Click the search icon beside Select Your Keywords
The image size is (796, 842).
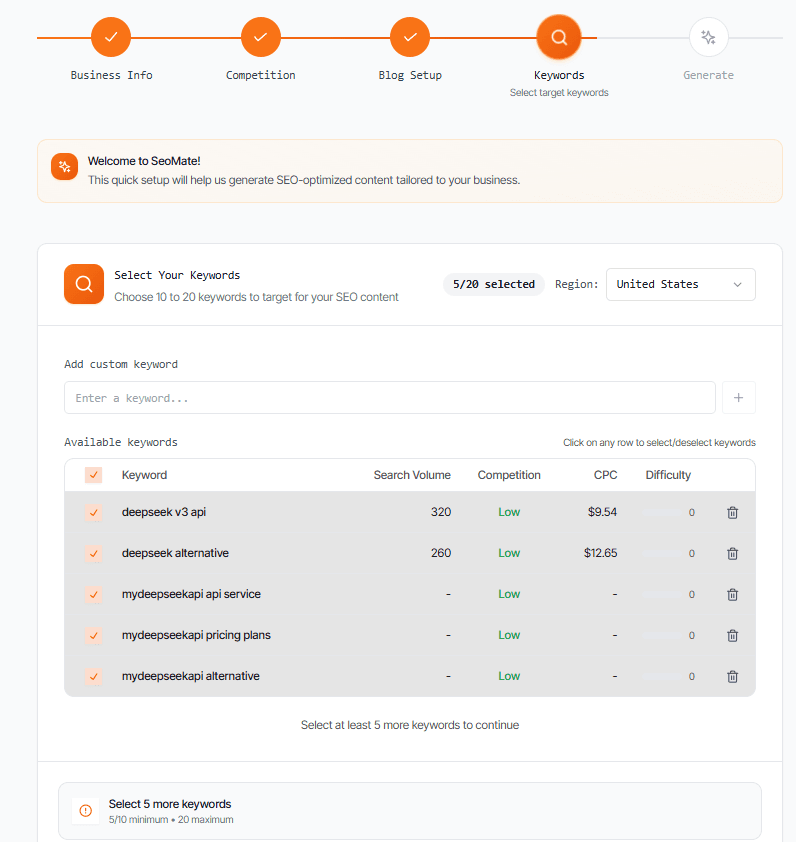[x=83, y=284]
